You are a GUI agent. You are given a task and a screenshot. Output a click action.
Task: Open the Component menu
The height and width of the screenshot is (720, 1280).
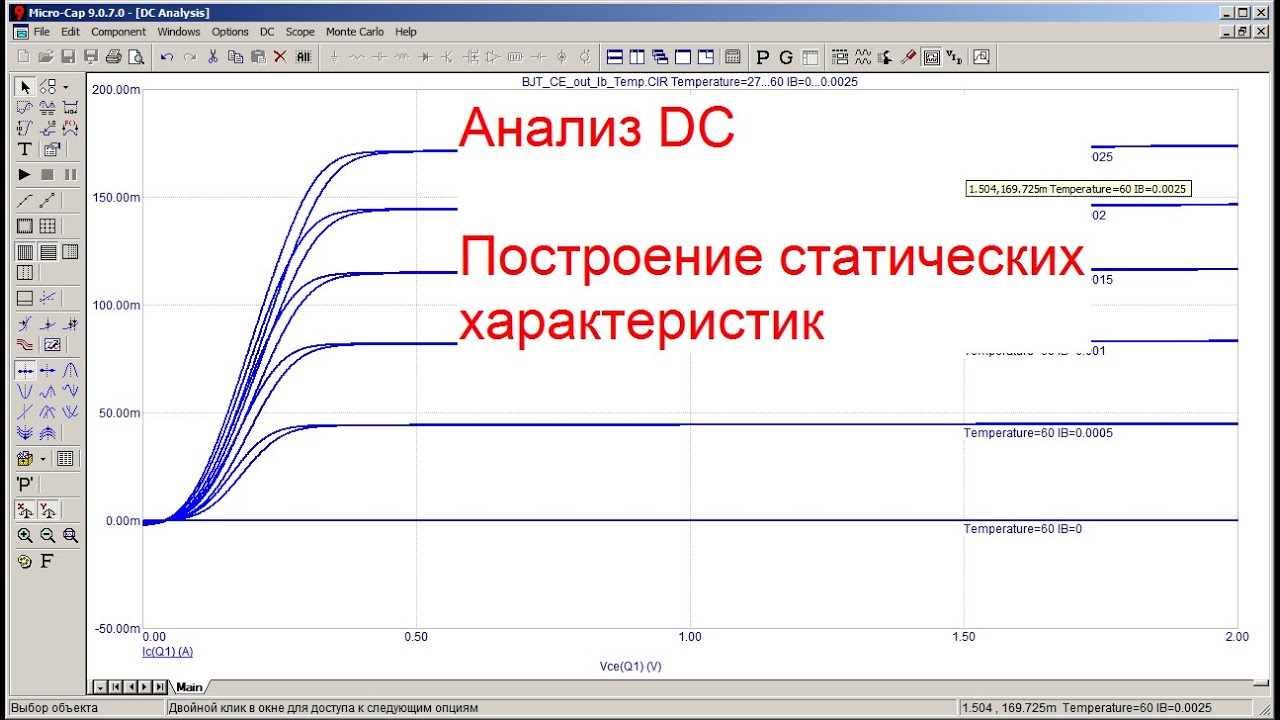coord(119,32)
